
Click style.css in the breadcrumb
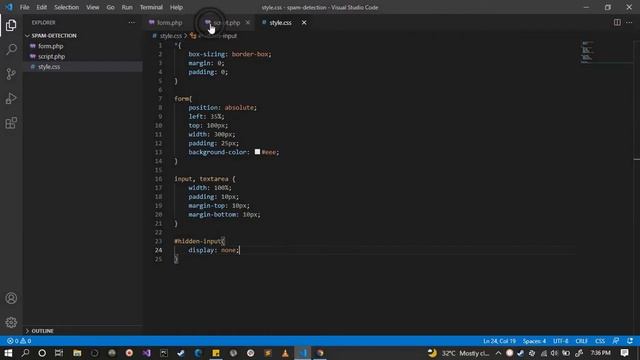tap(171, 36)
